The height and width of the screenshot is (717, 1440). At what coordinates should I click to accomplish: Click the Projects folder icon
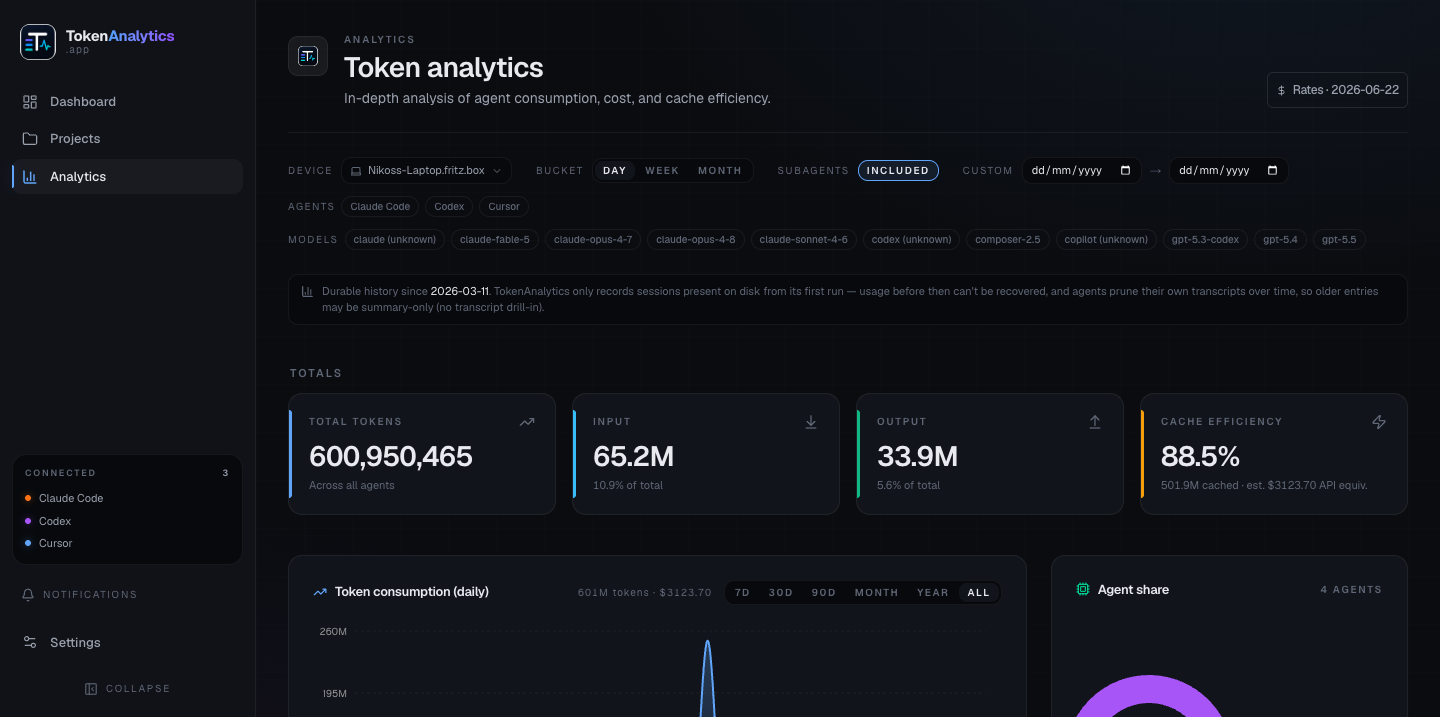click(x=30, y=139)
